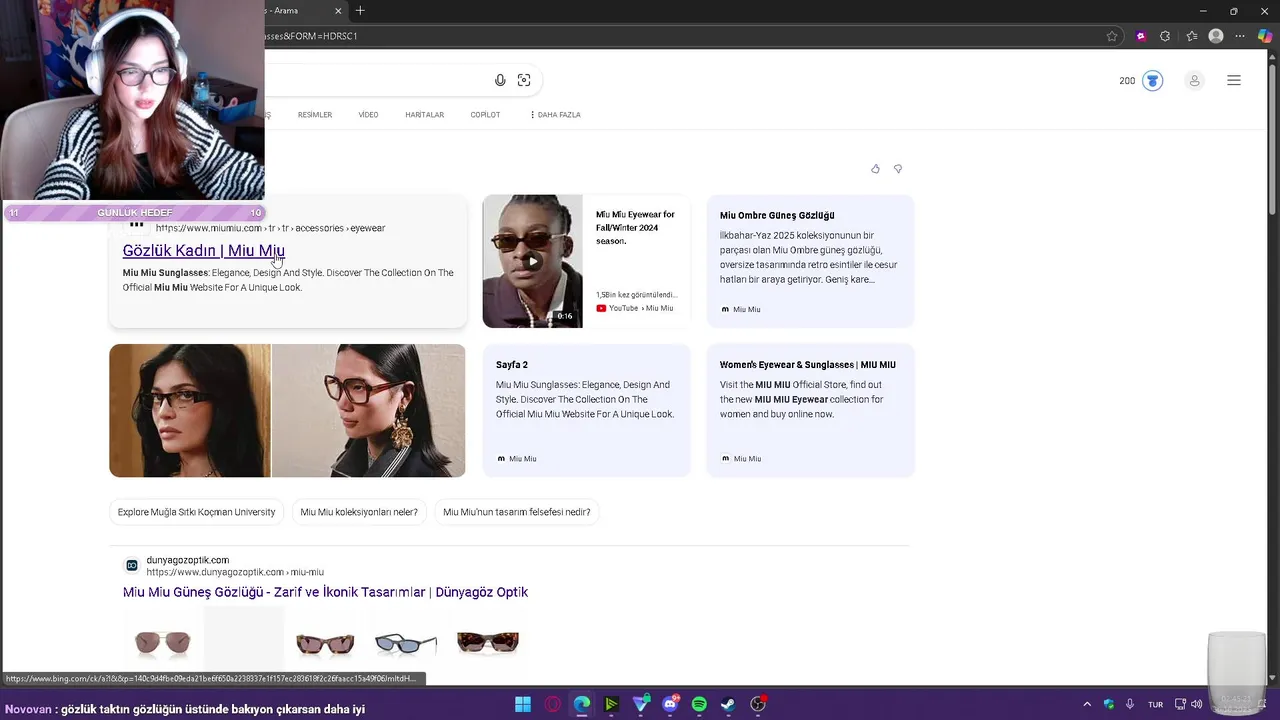Open browser profile avatar

[1216, 36]
